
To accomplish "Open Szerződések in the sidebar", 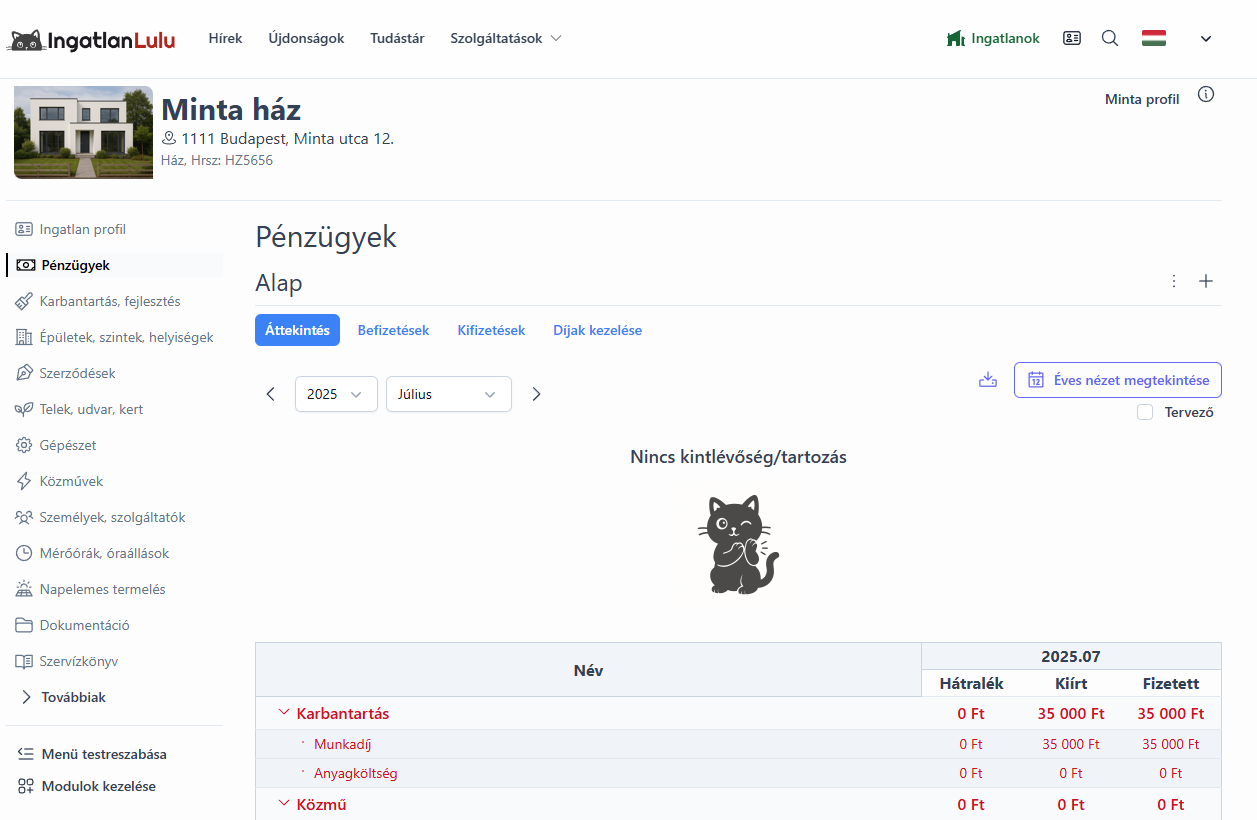I will coord(65,373).
